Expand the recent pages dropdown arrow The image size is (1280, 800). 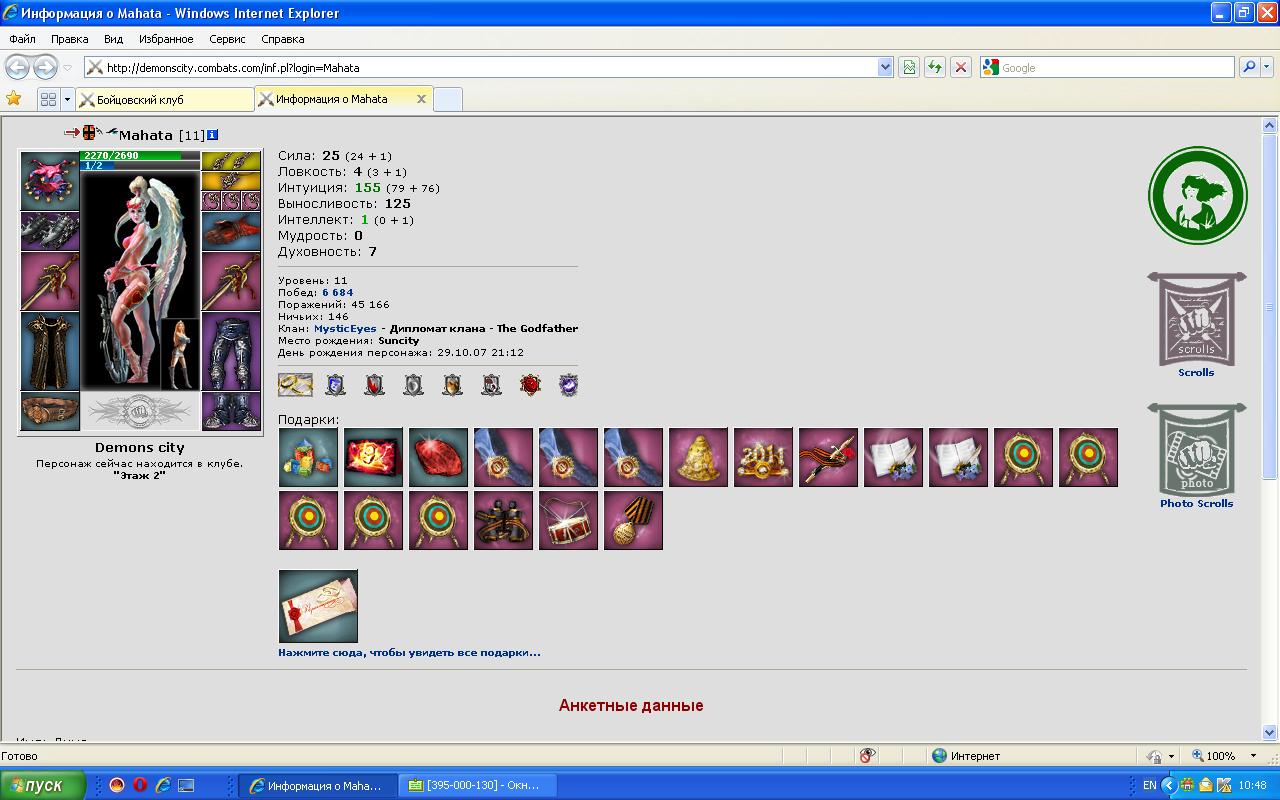[67, 68]
